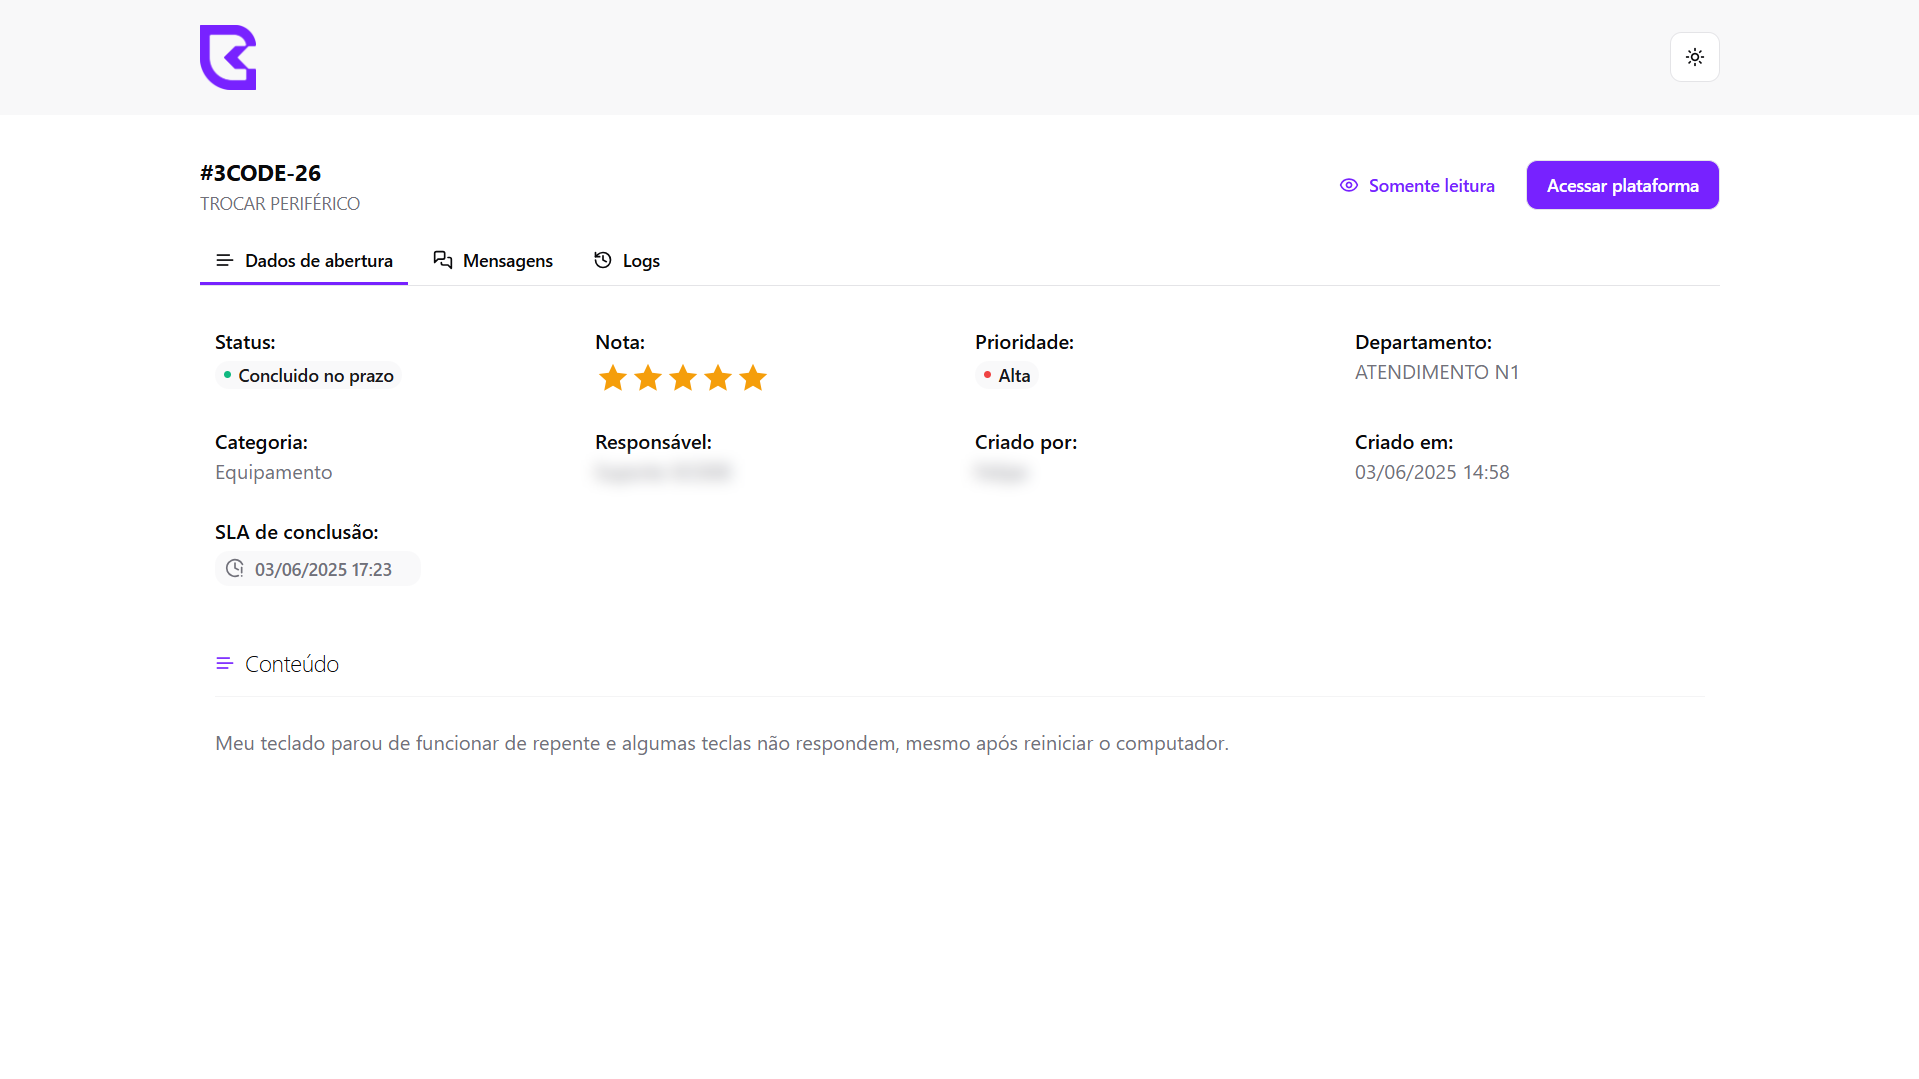This screenshot has width=1919, height=1079.
Task: Click the blurred Criado por name
Action: tap(1001, 472)
